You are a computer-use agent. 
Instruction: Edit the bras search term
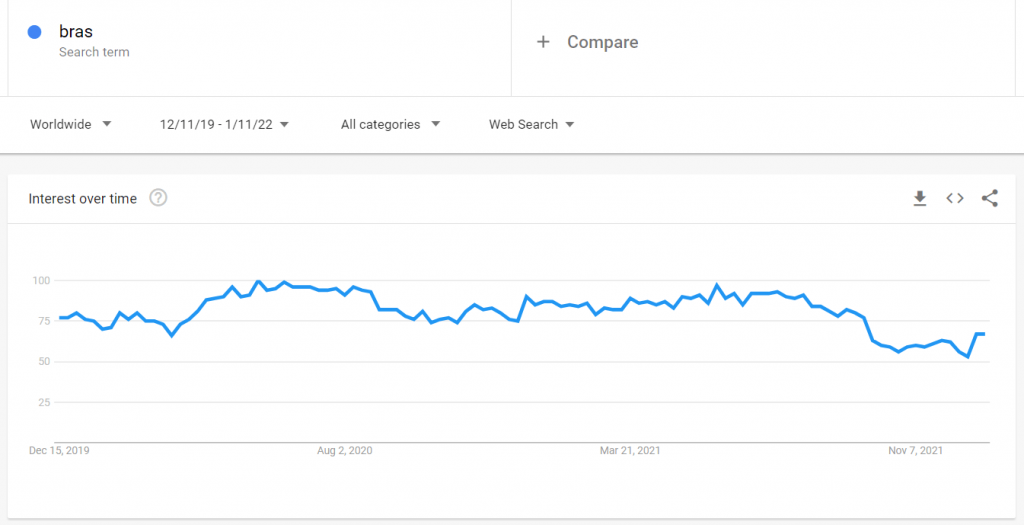[x=76, y=31]
